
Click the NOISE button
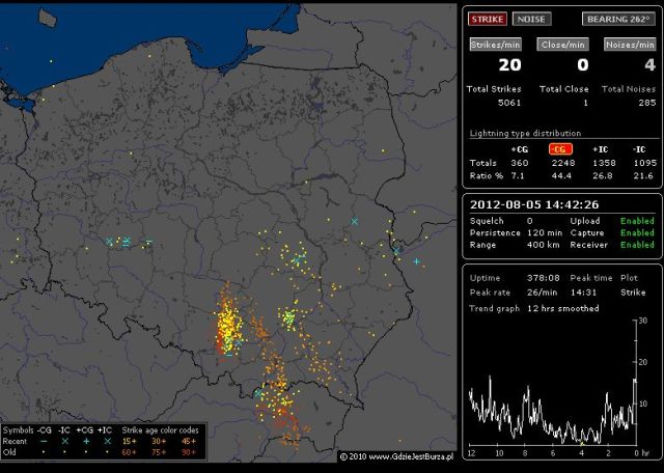[531, 19]
